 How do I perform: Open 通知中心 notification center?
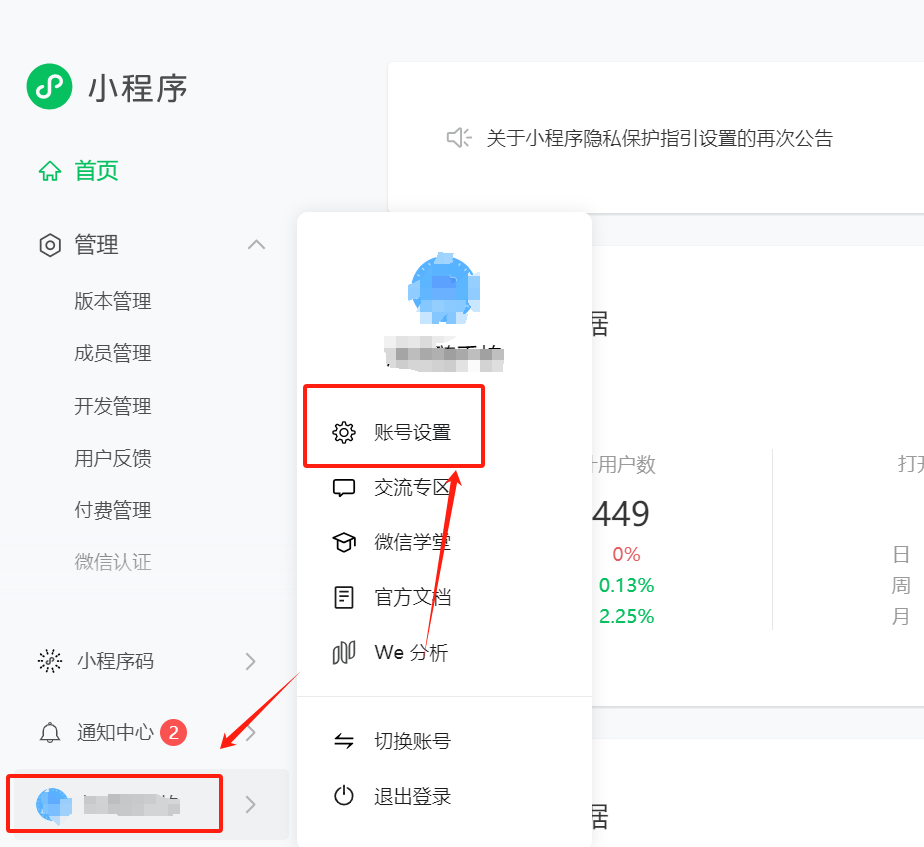(115, 733)
